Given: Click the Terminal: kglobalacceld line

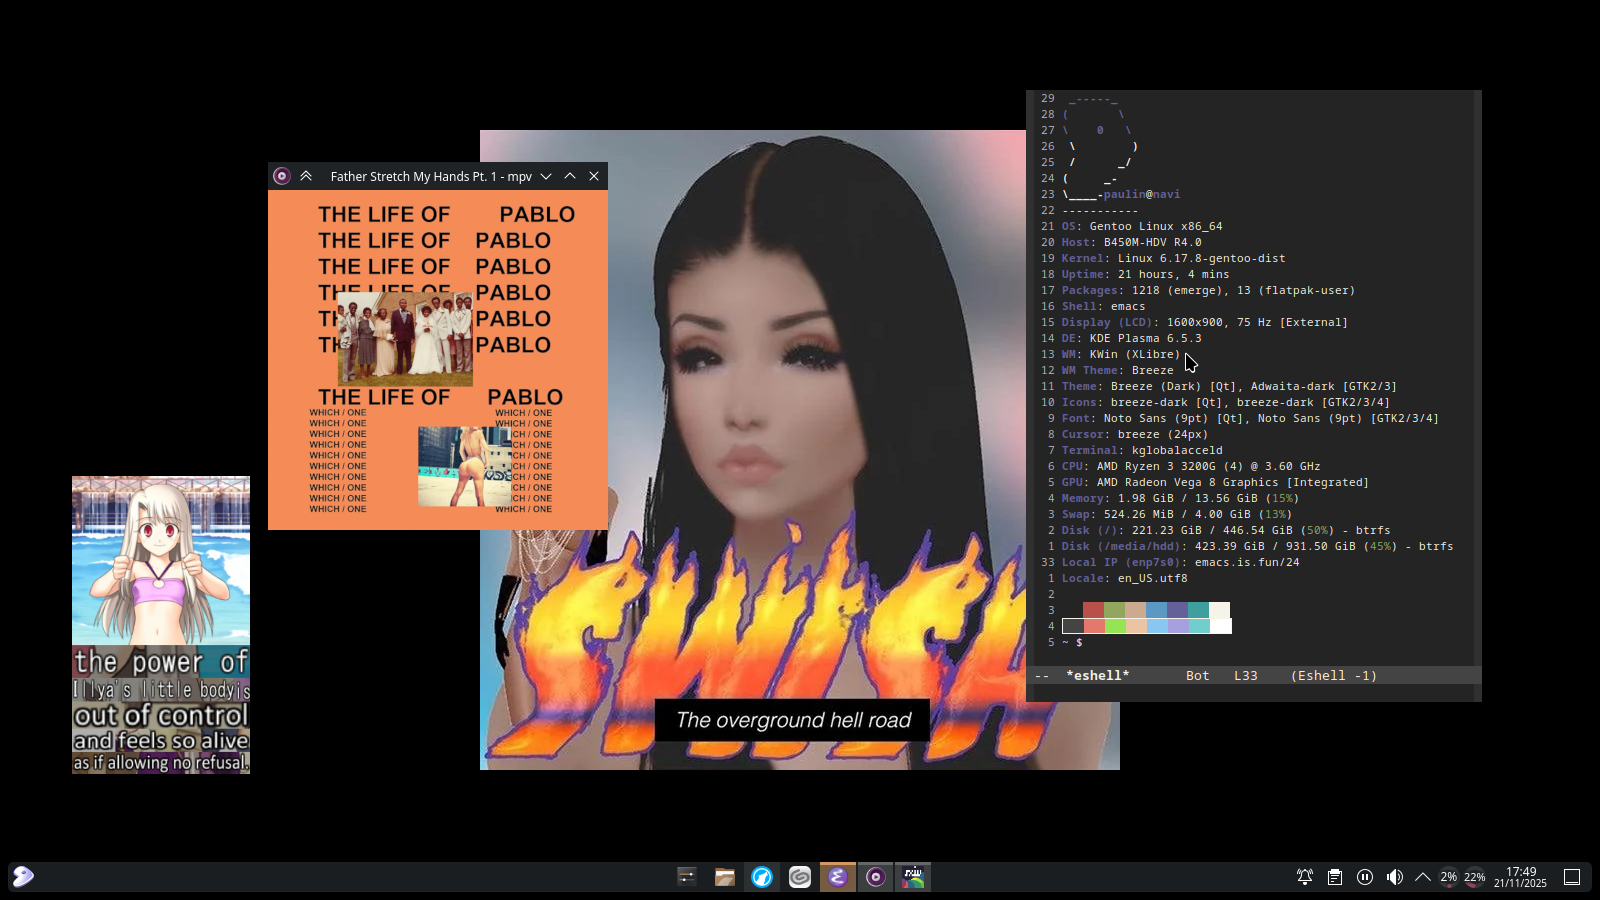Looking at the screenshot, I should (1142, 450).
